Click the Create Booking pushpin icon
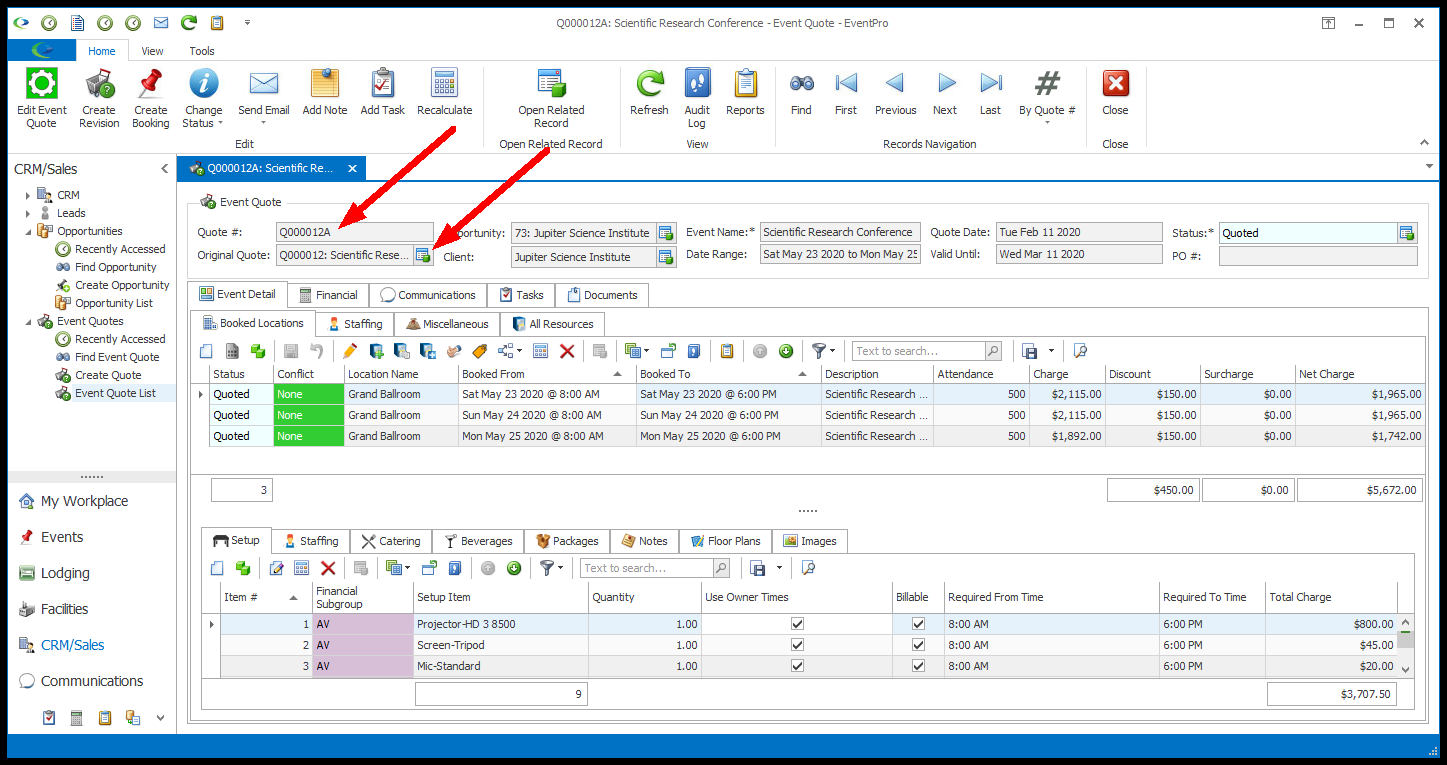This screenshot has width=1447, height=765. (x=151, y=83)
